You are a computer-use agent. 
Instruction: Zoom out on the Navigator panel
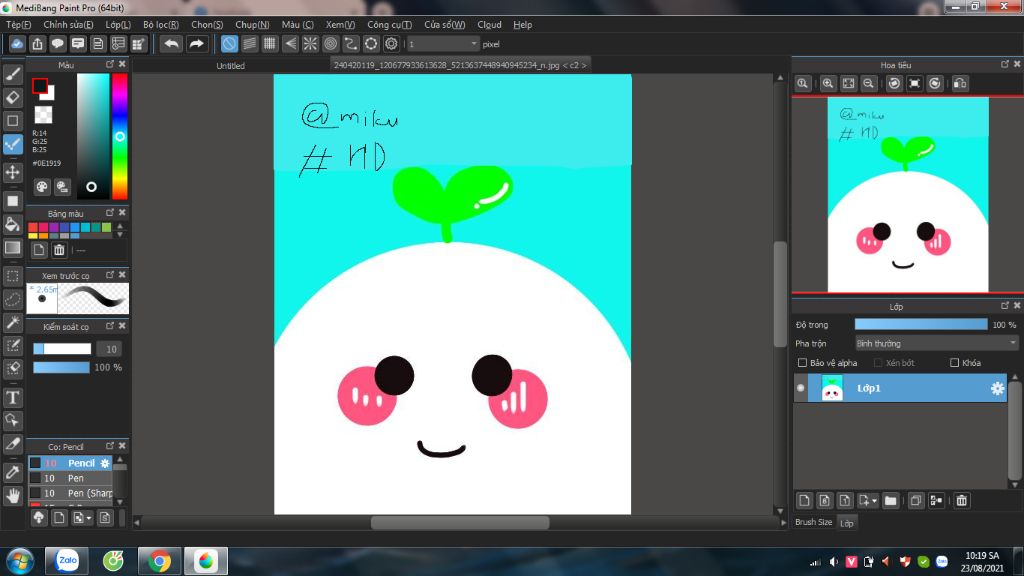[869, 84]
